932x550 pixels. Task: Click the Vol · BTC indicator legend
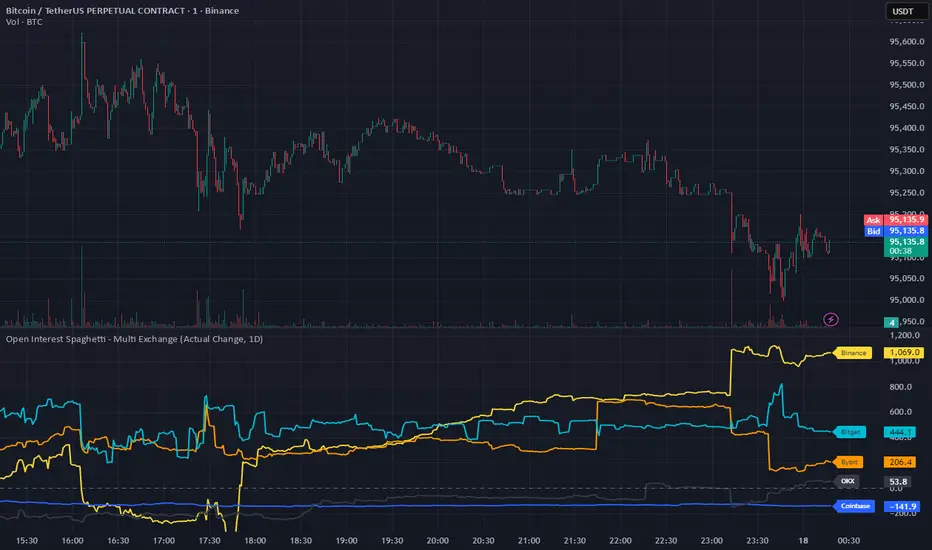pos(24,22)
